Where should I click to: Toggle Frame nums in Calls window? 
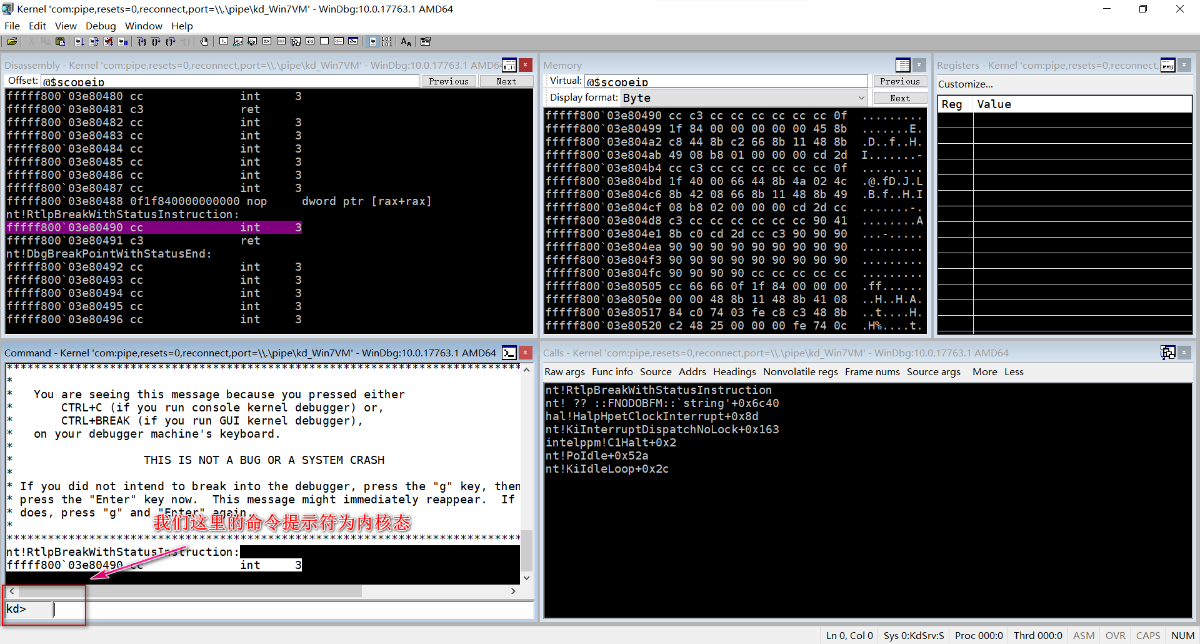click(x=872, y=372)
